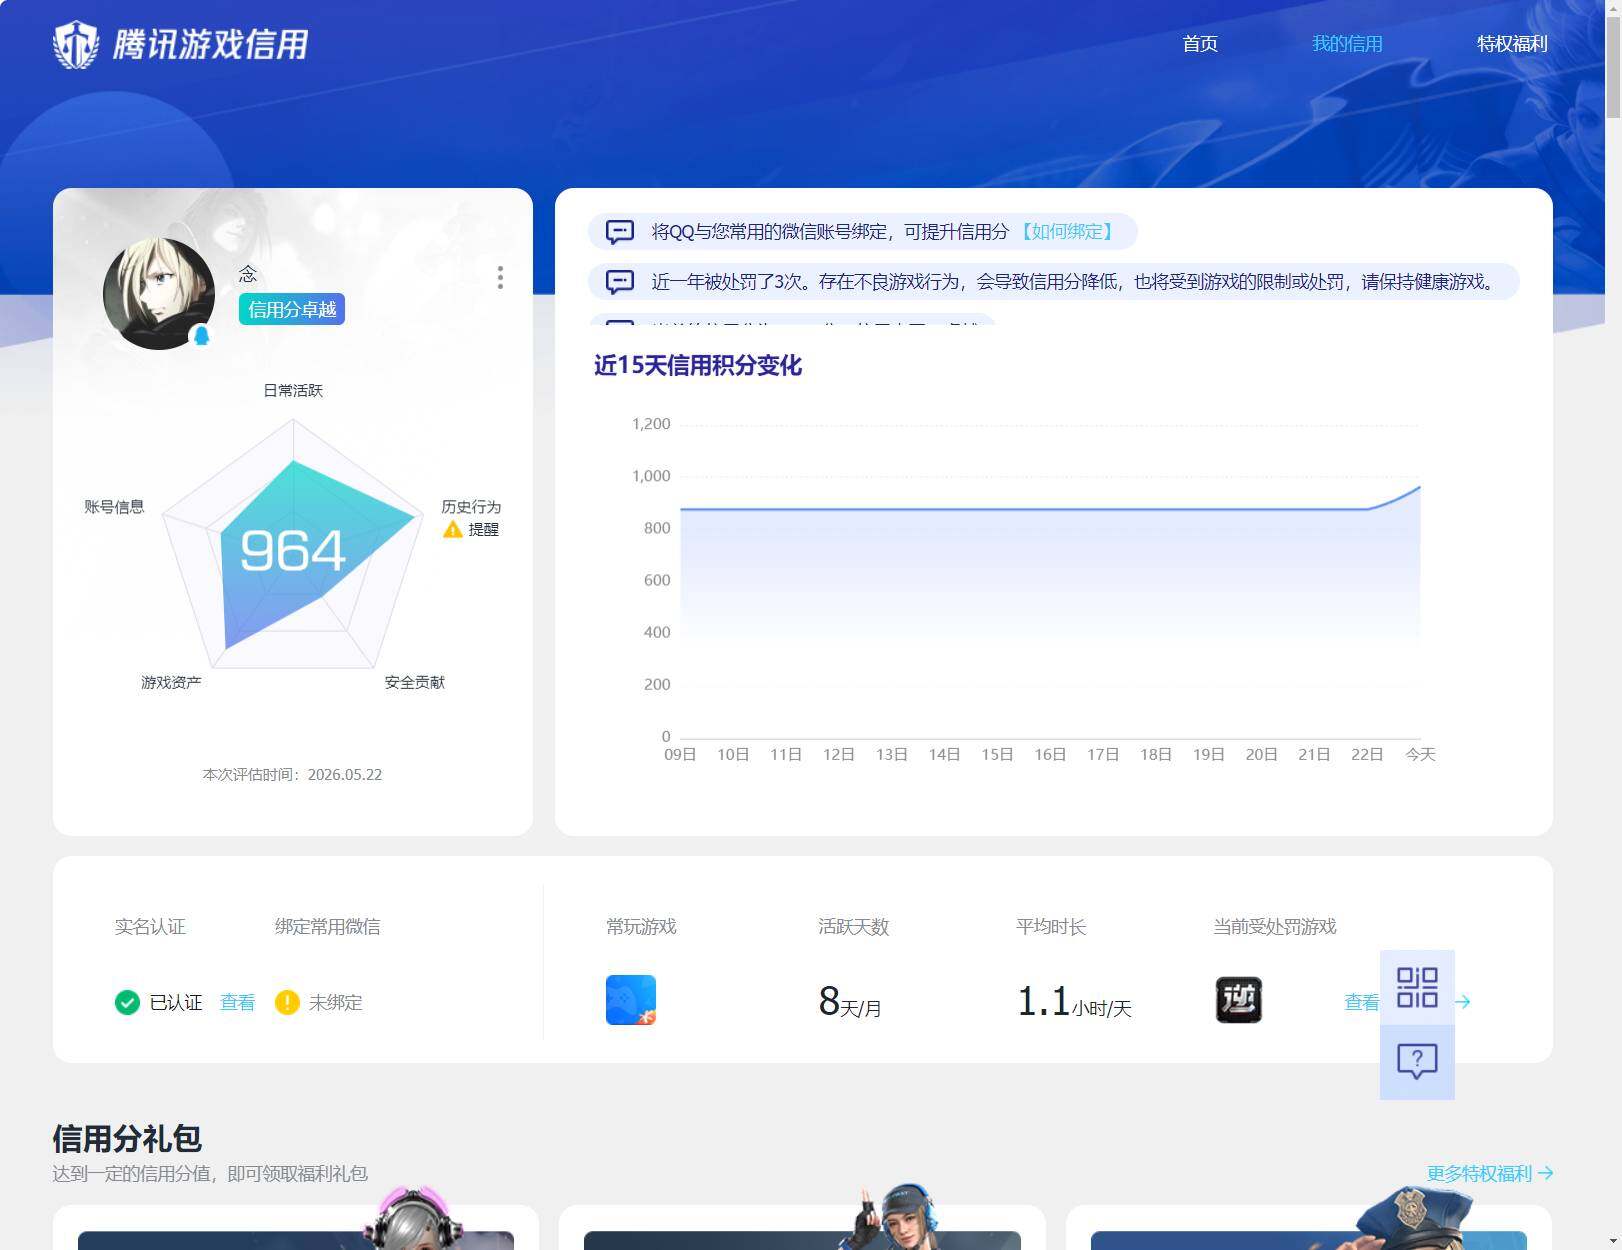
Task: Open the help feedback floating button
Action: click(1417, 1062)
